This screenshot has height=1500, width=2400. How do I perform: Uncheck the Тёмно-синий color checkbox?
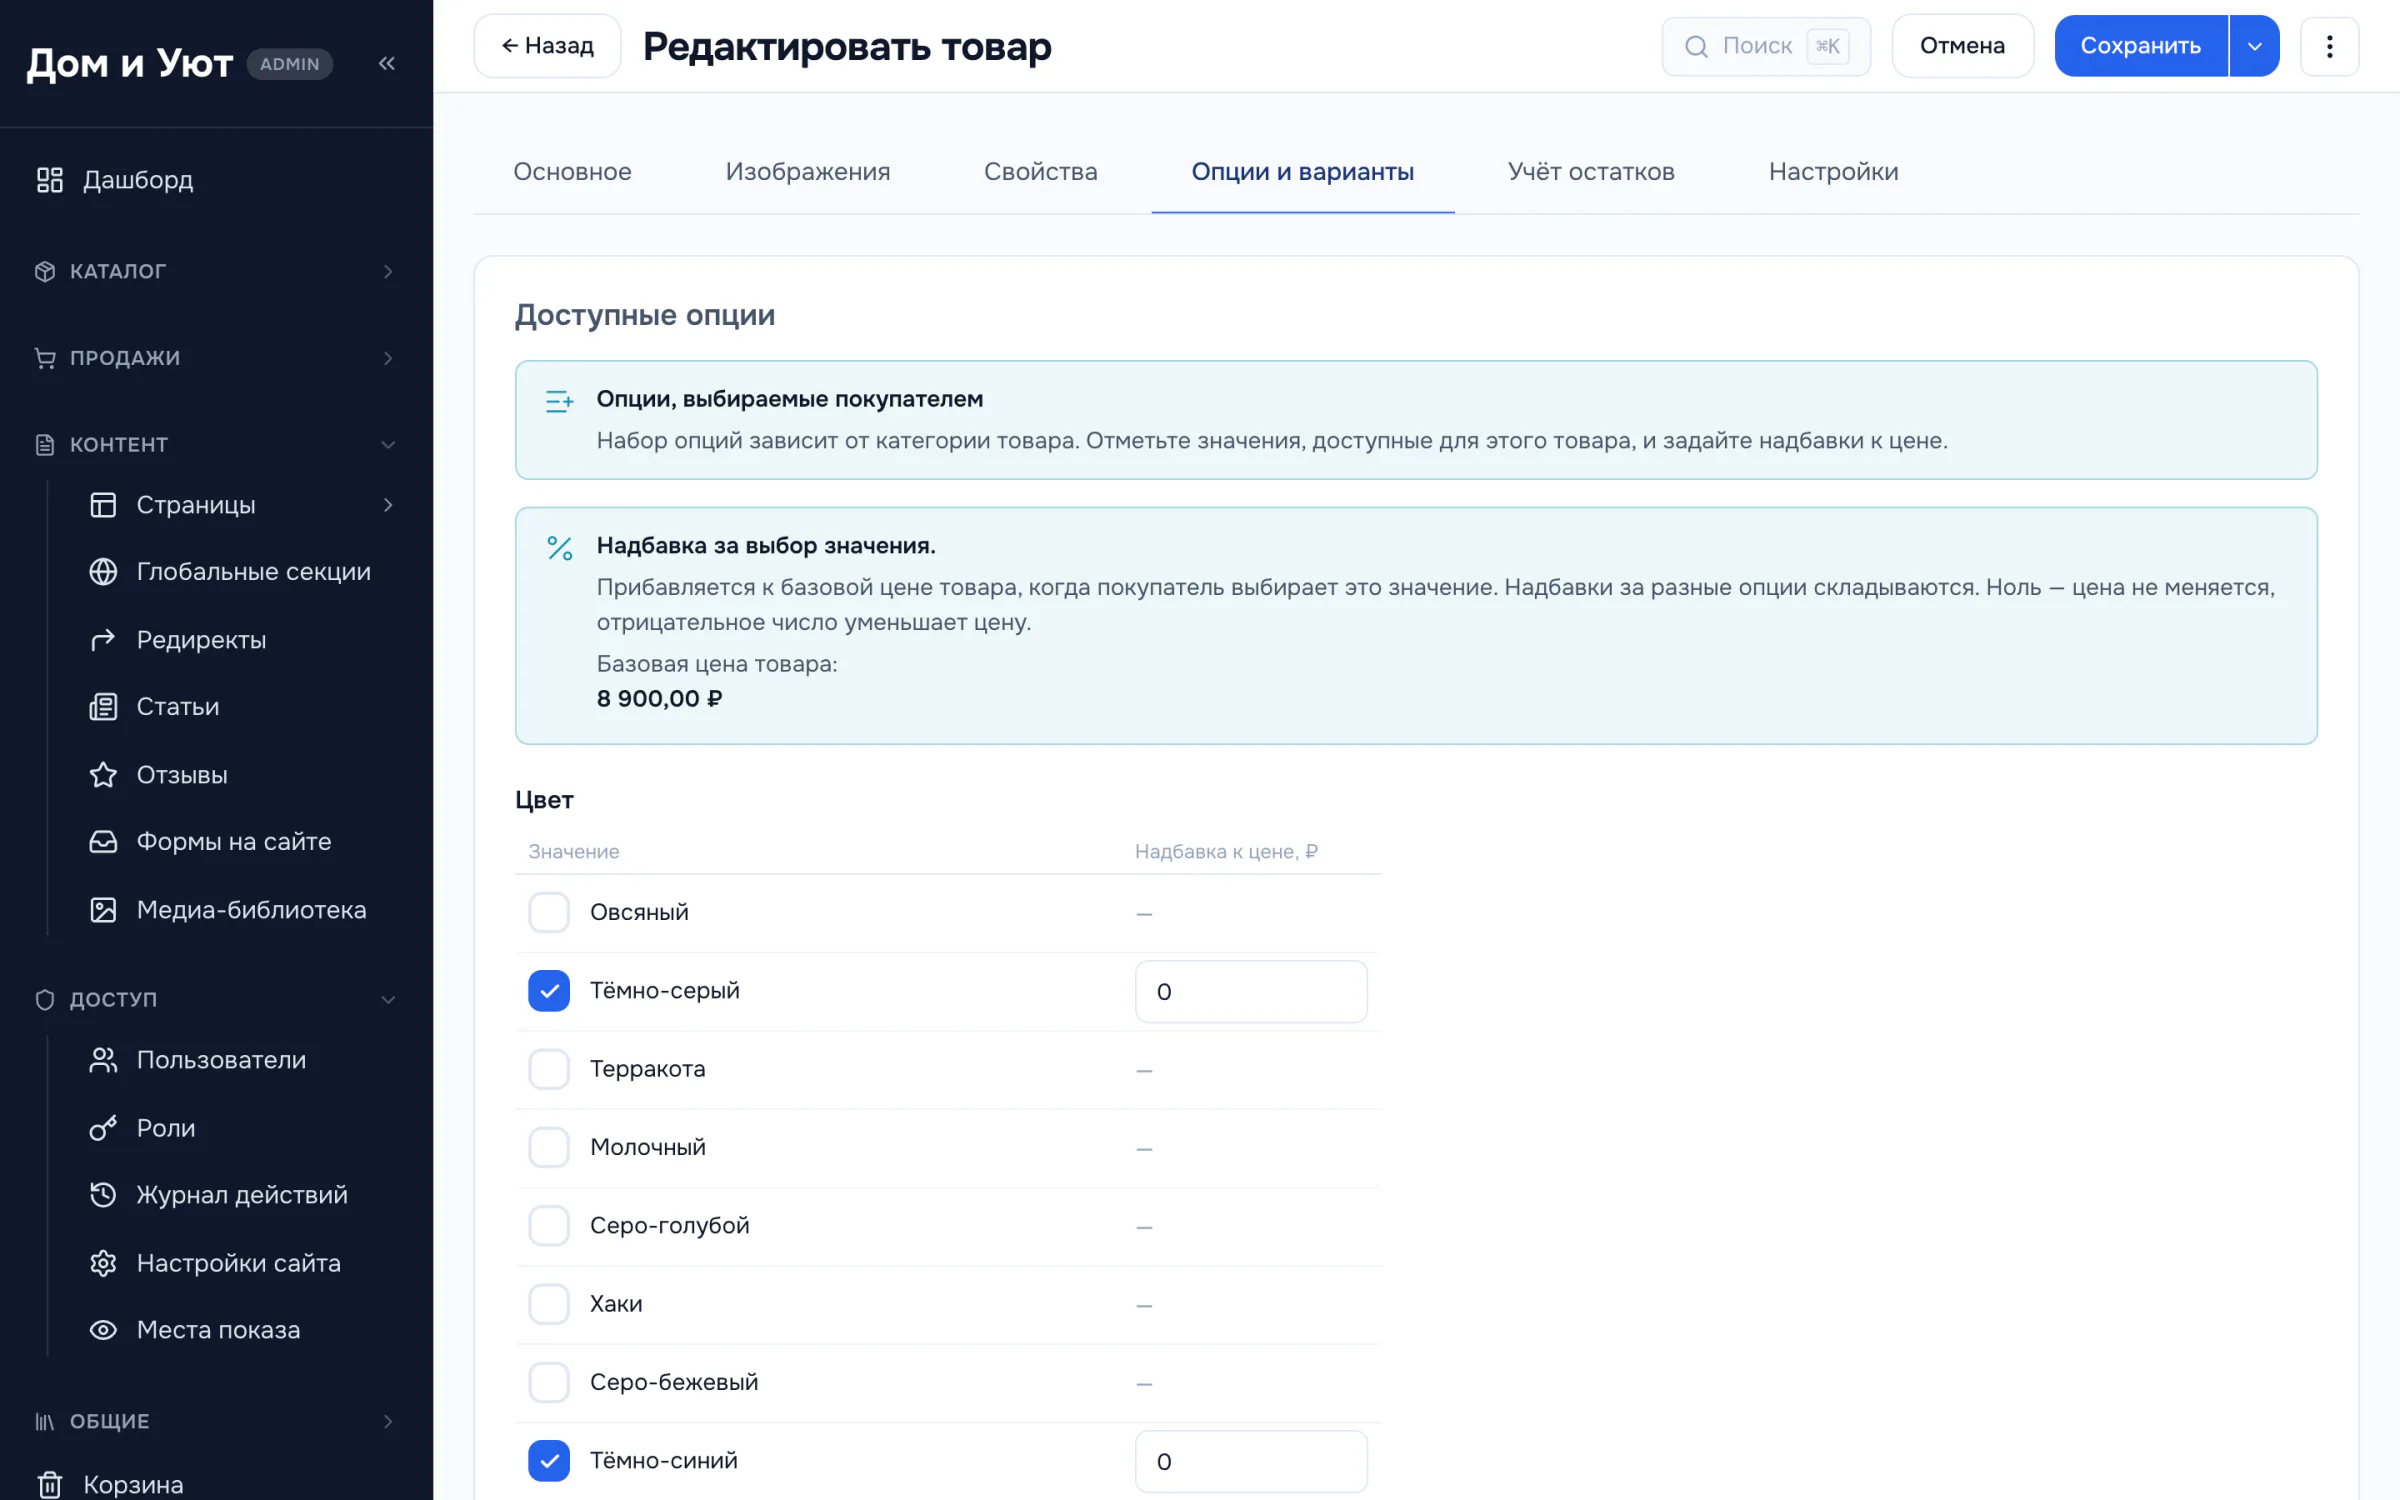(549, 1460)
